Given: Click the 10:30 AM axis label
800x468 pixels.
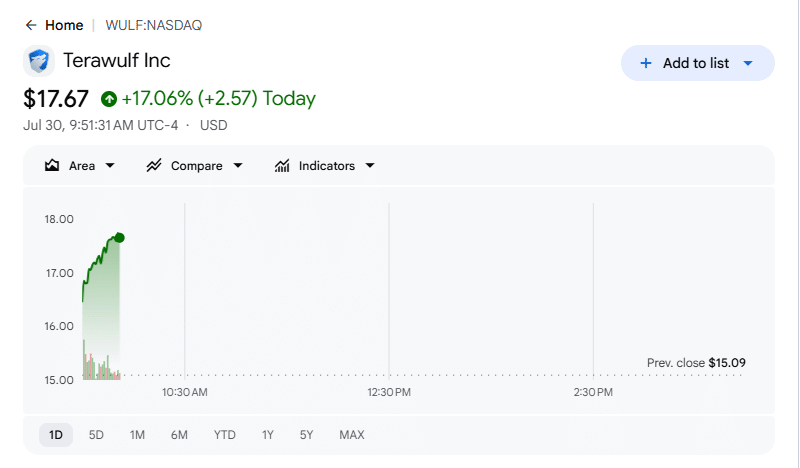Looking at the screenshot, I should tap(185, 392).
